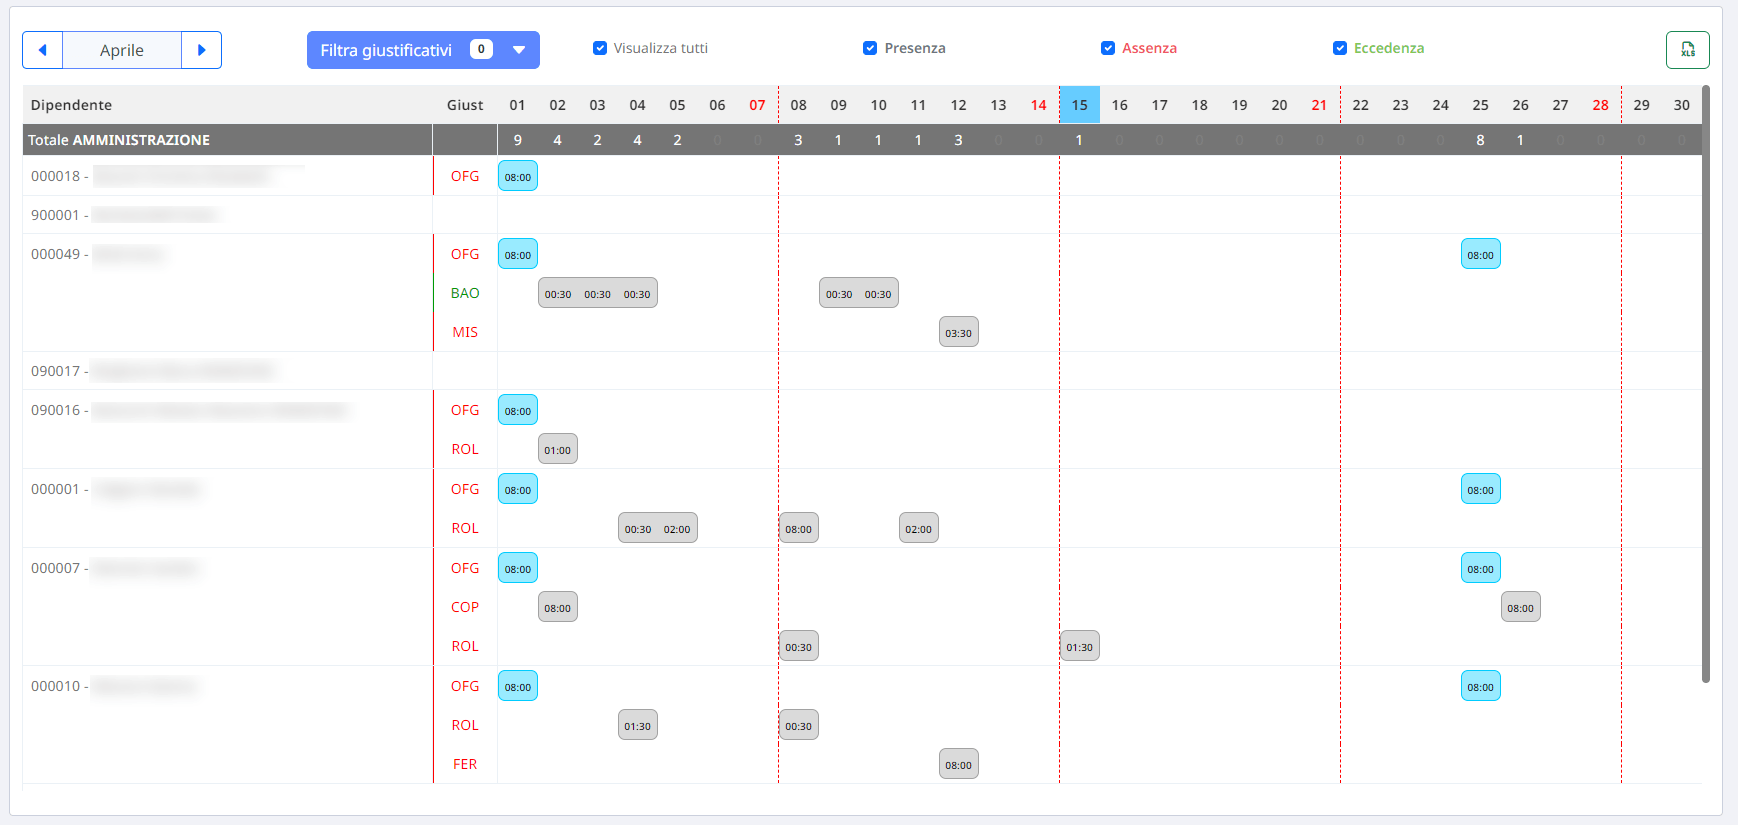Viewport: 1738px width, 825px height.
Task: Click the Aprile month label
Action: (122, 50)
